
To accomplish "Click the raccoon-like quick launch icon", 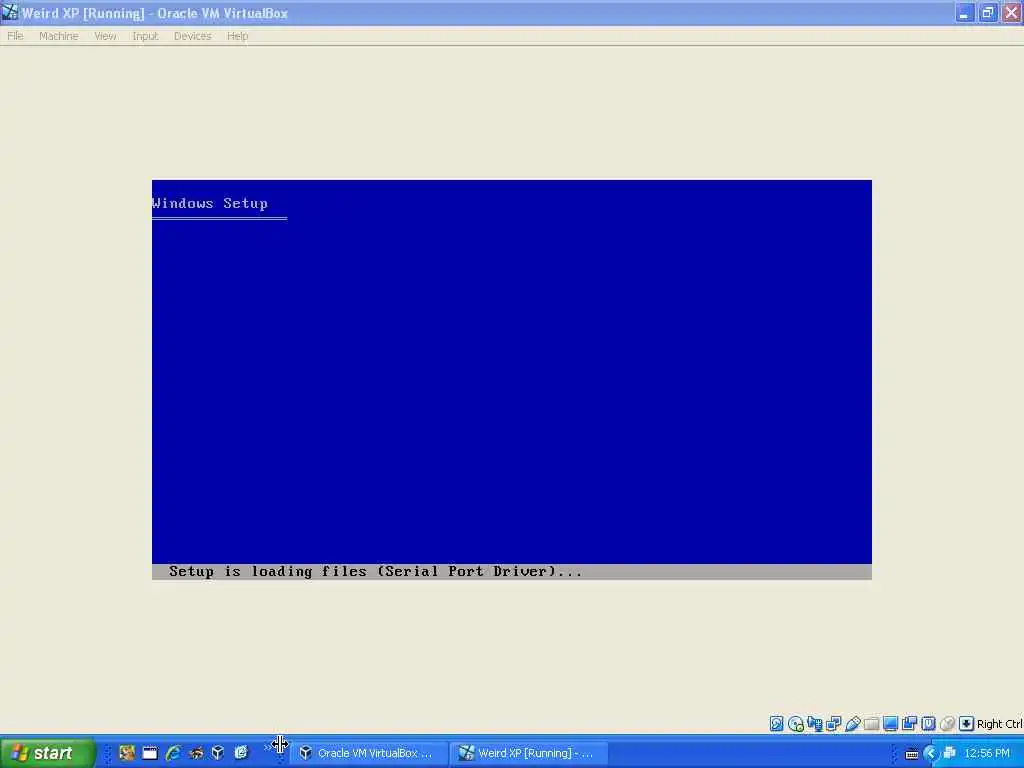I will pyautogui.click(x=196, y=753).
